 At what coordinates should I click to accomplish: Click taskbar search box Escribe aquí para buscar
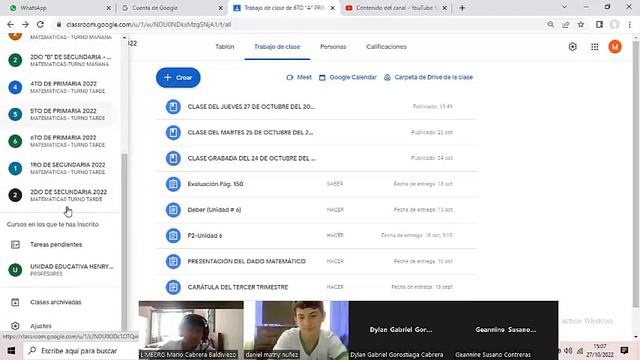80,351
